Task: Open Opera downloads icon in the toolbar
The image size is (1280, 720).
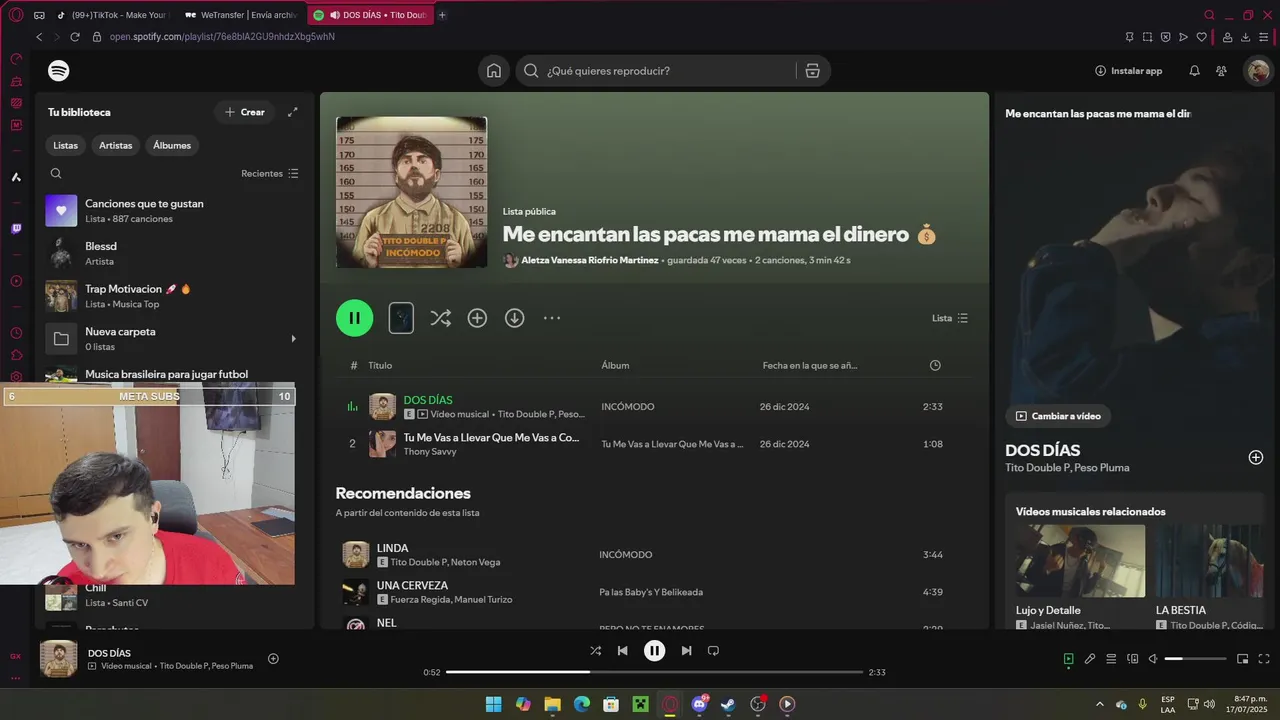Action: tap(1246, 37)
